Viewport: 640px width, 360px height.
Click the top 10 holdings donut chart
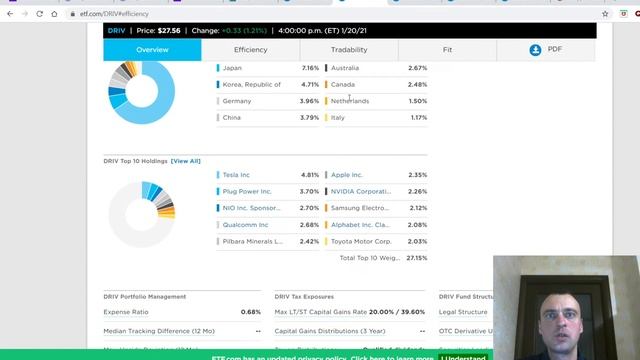coord(142,214)
